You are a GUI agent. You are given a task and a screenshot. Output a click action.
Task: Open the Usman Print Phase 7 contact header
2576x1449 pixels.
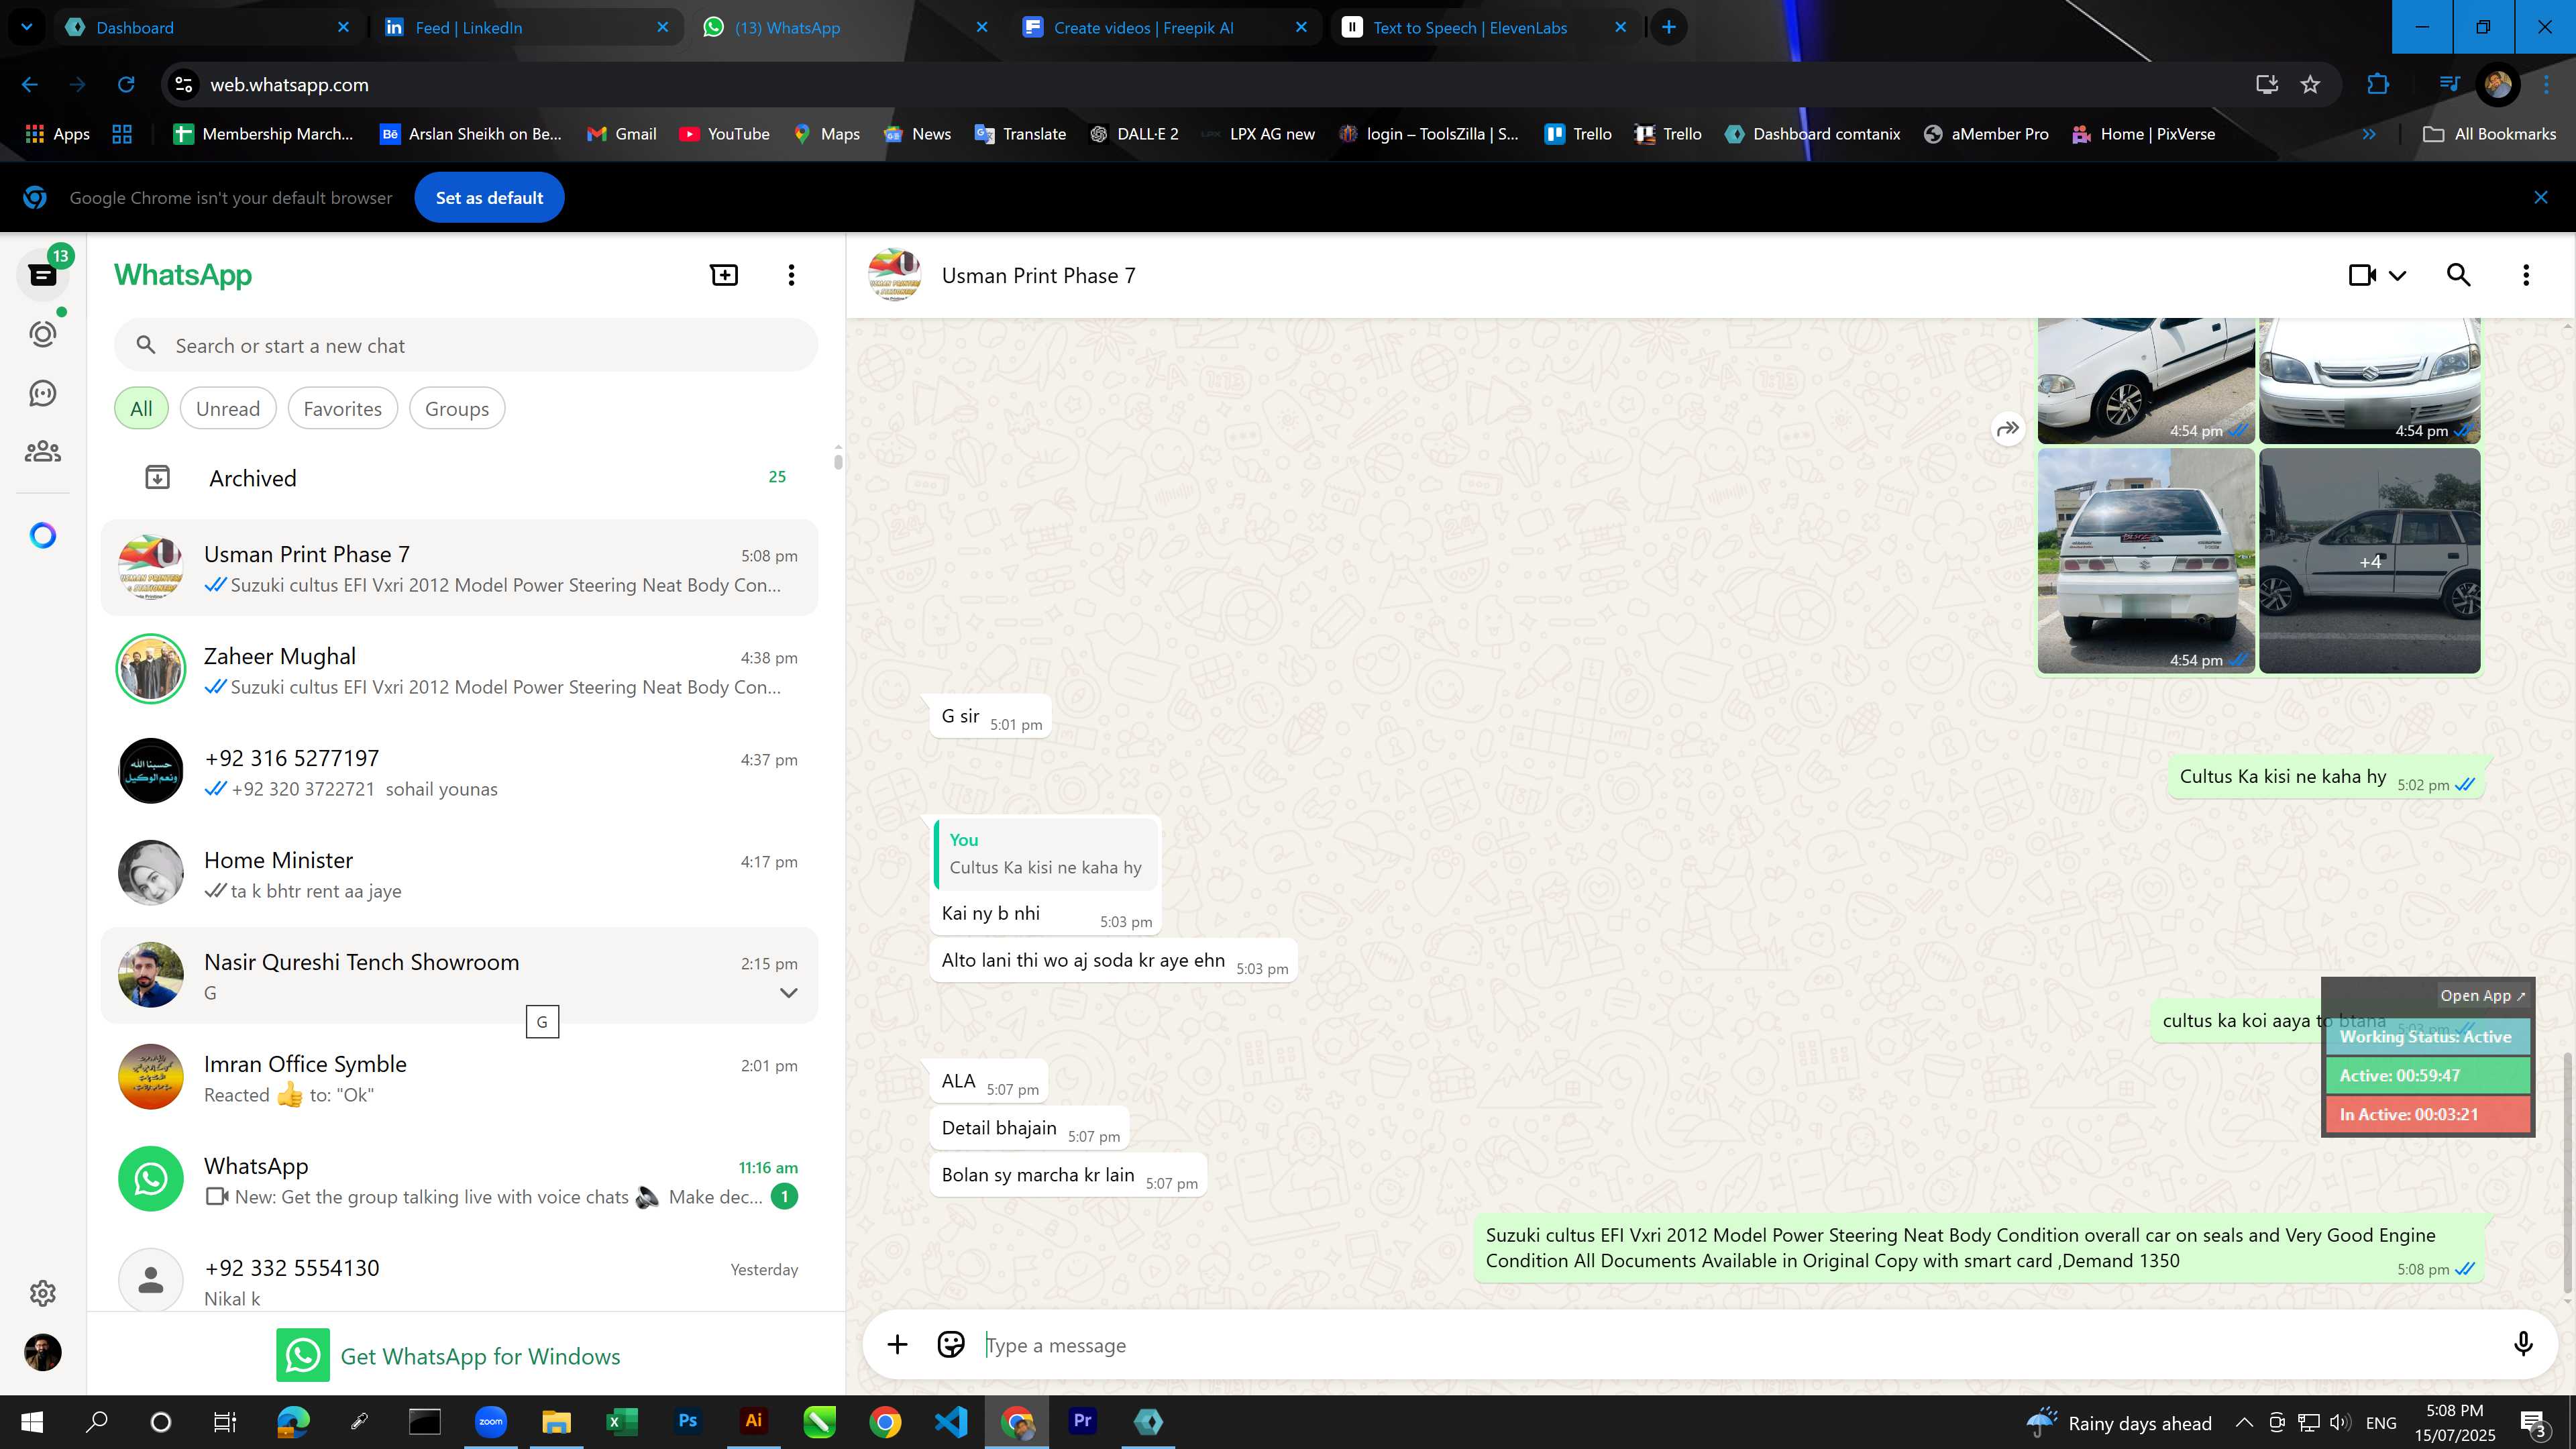point(1038,275)
